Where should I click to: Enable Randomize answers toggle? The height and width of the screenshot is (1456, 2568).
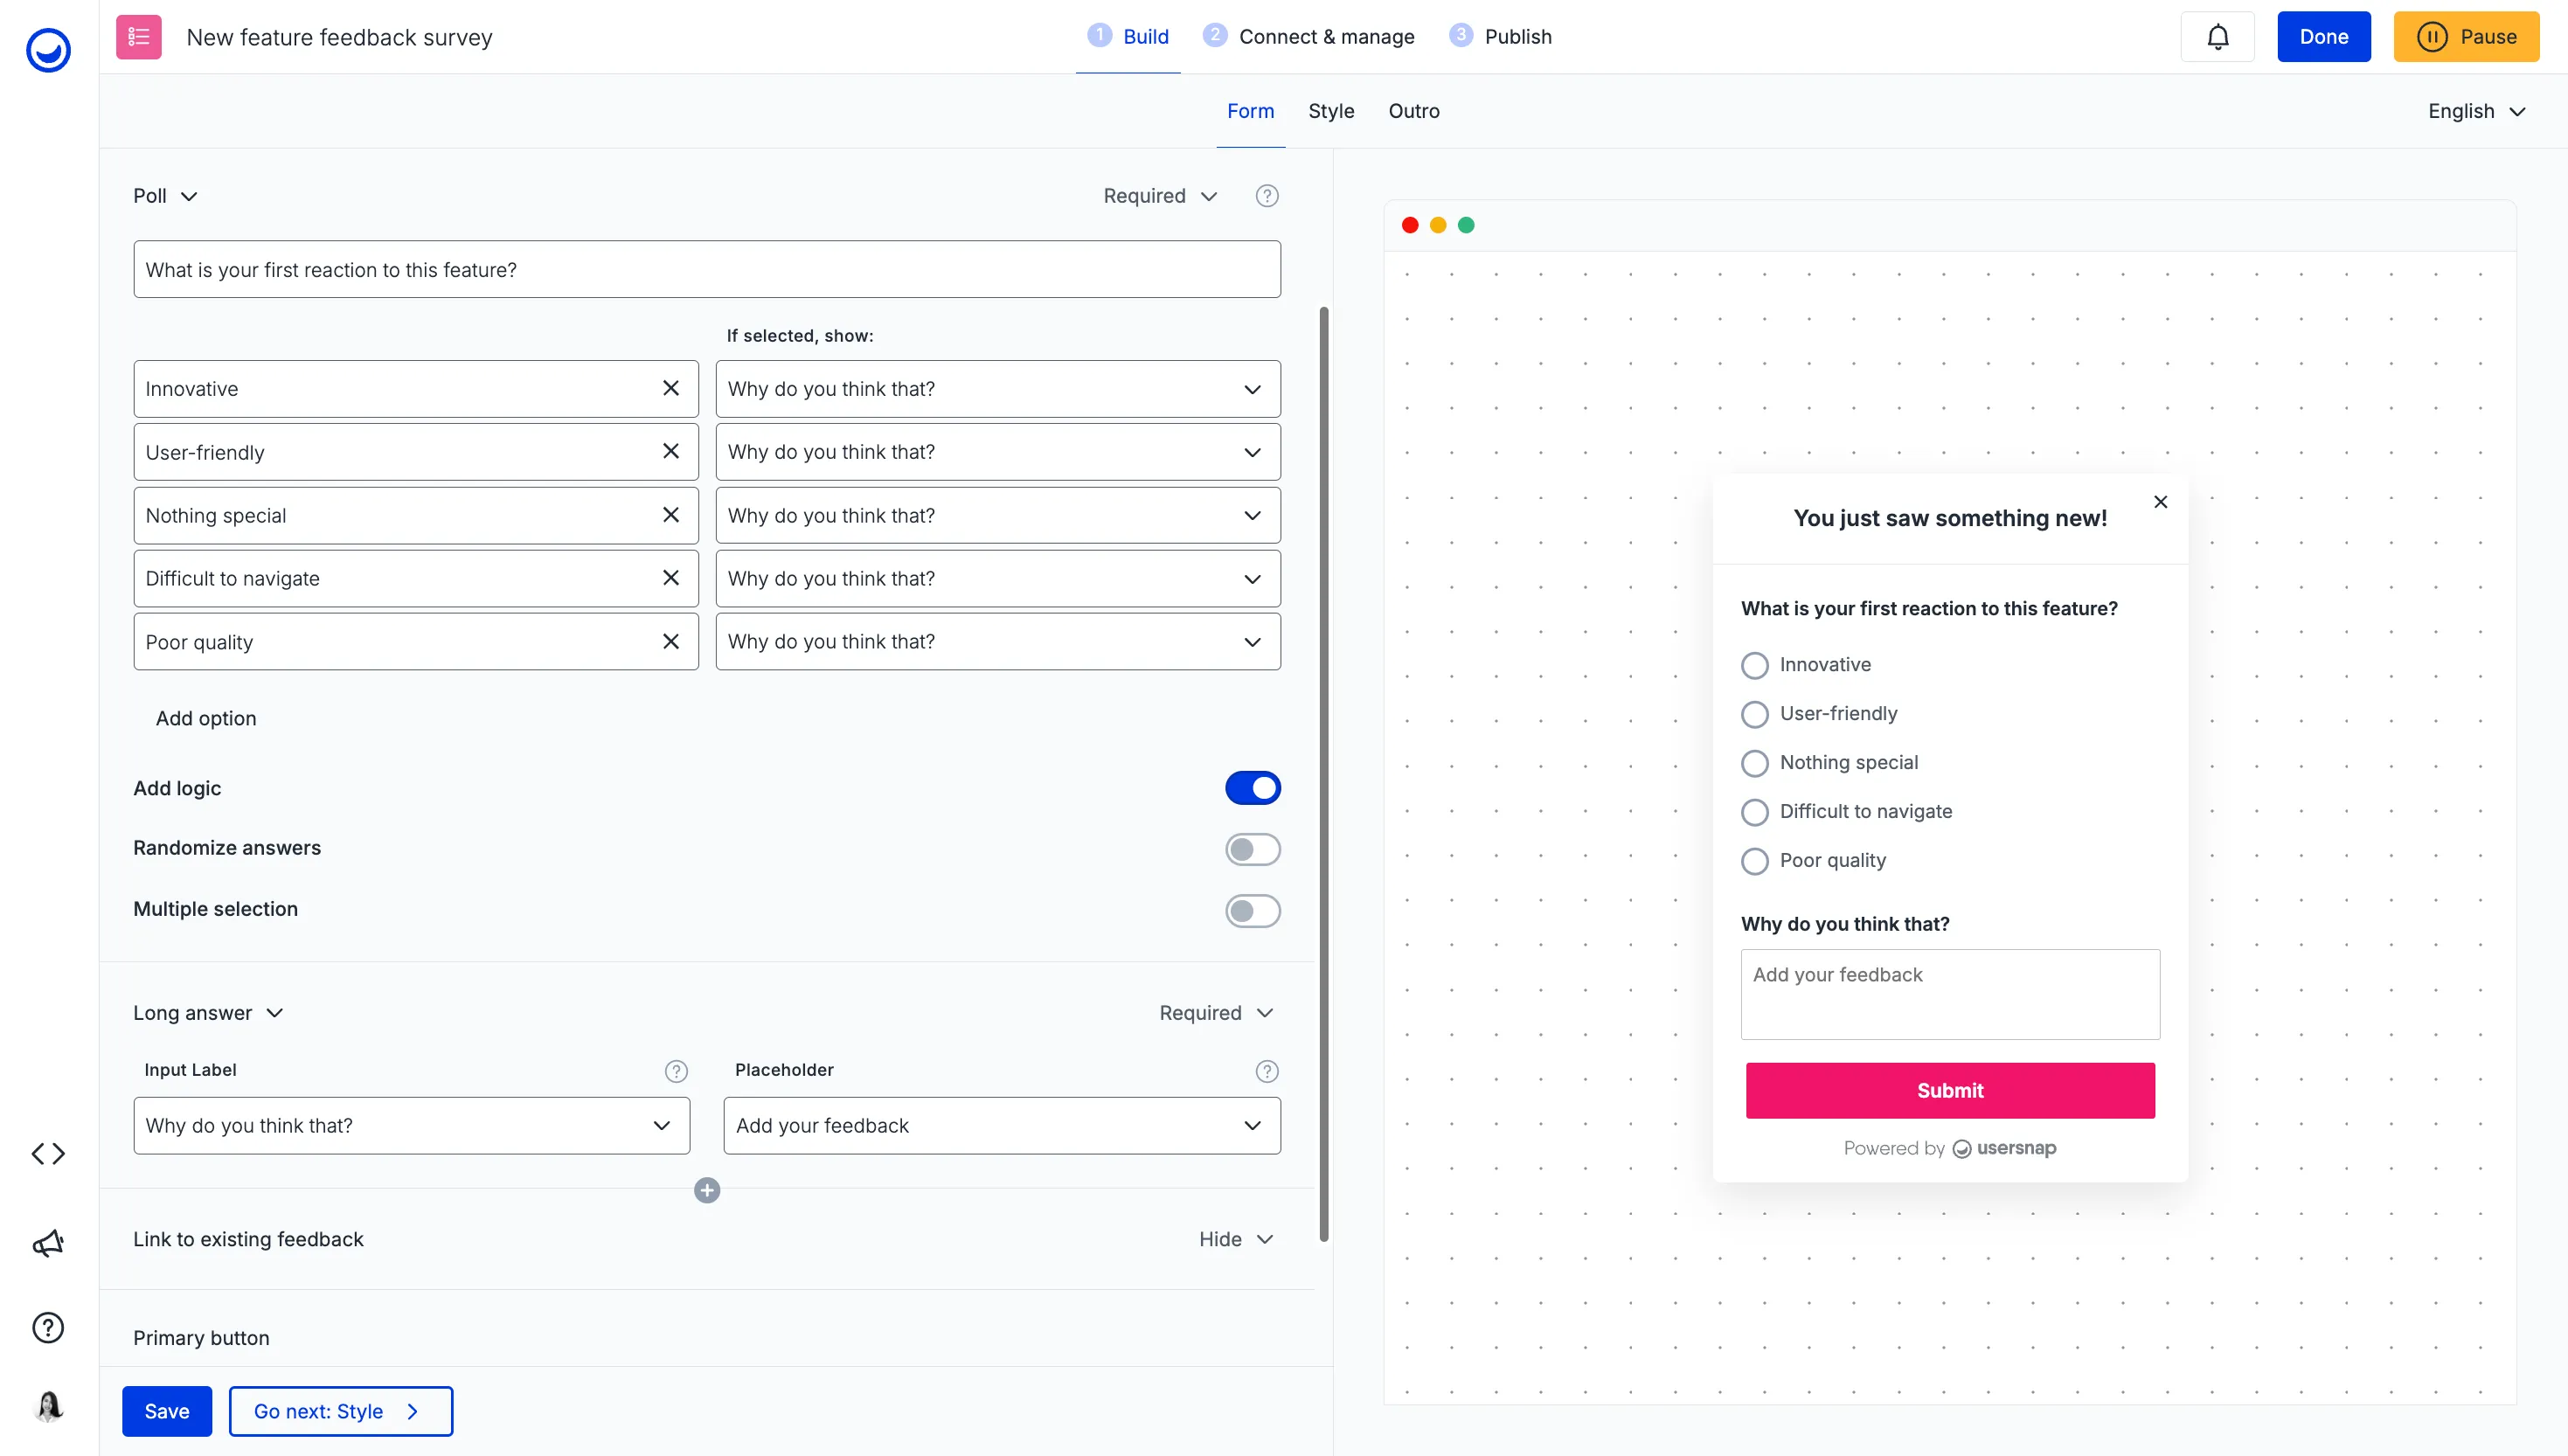click(1252, 849)
